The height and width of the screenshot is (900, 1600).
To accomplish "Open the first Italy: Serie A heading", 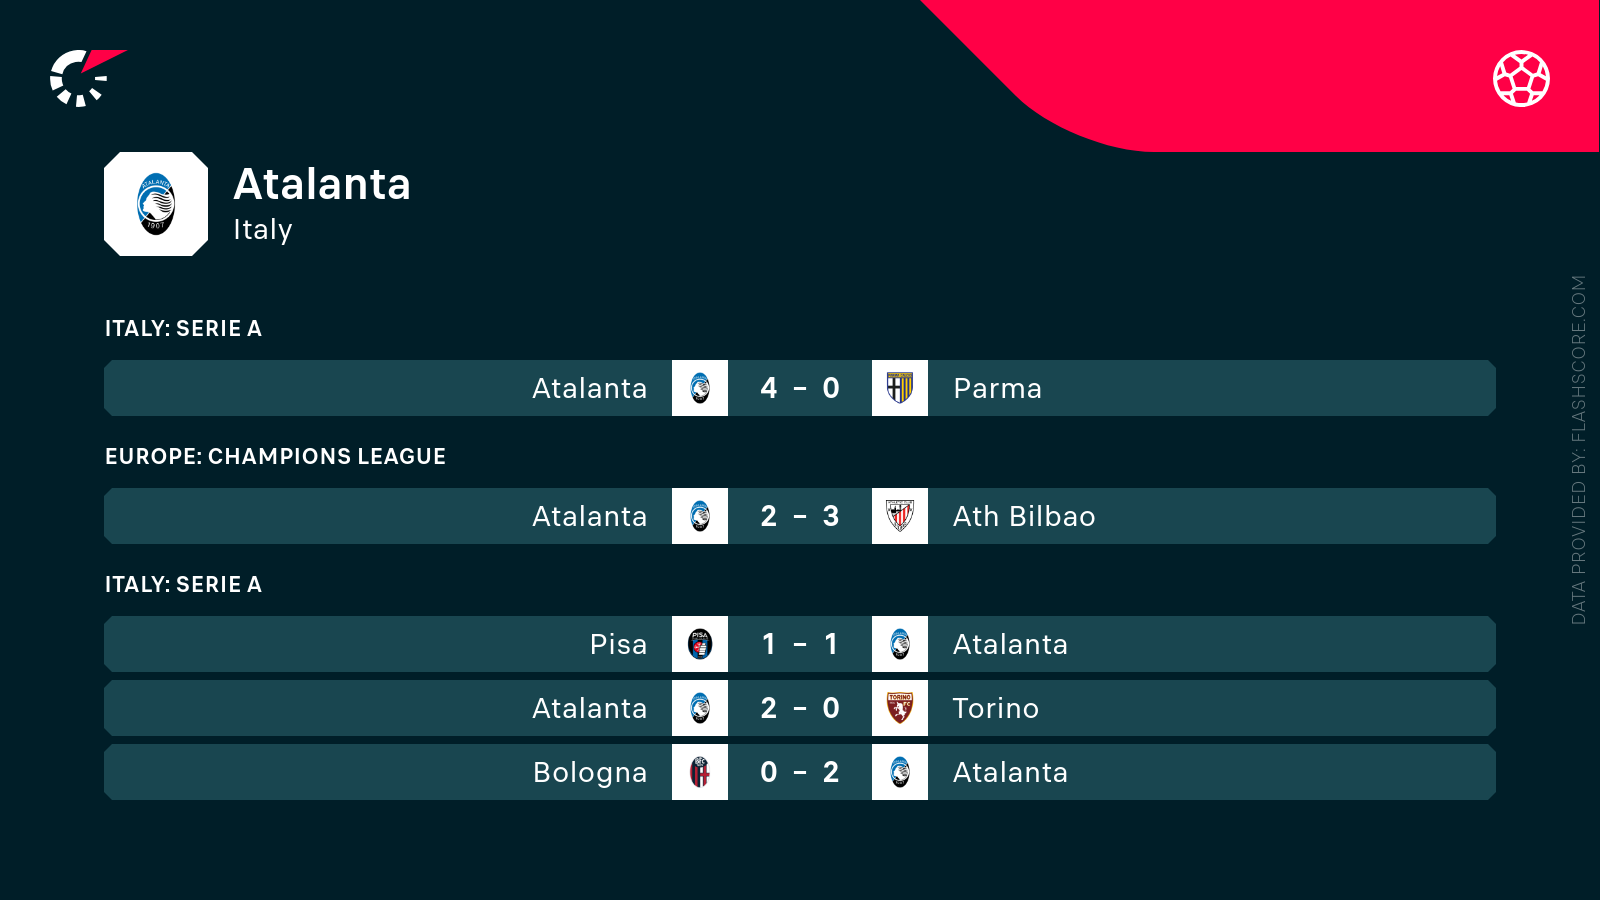I will pyautogui.click(x=183, y=329).
